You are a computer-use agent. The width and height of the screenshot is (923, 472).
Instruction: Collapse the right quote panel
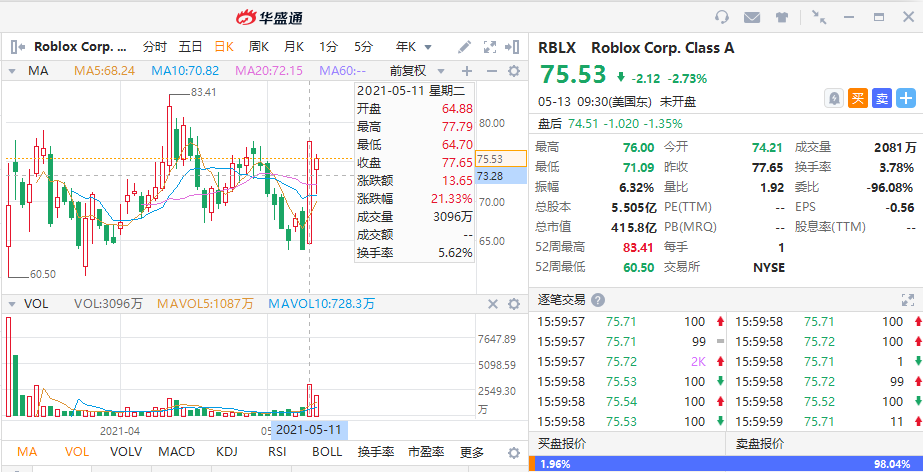click(512, 46)
